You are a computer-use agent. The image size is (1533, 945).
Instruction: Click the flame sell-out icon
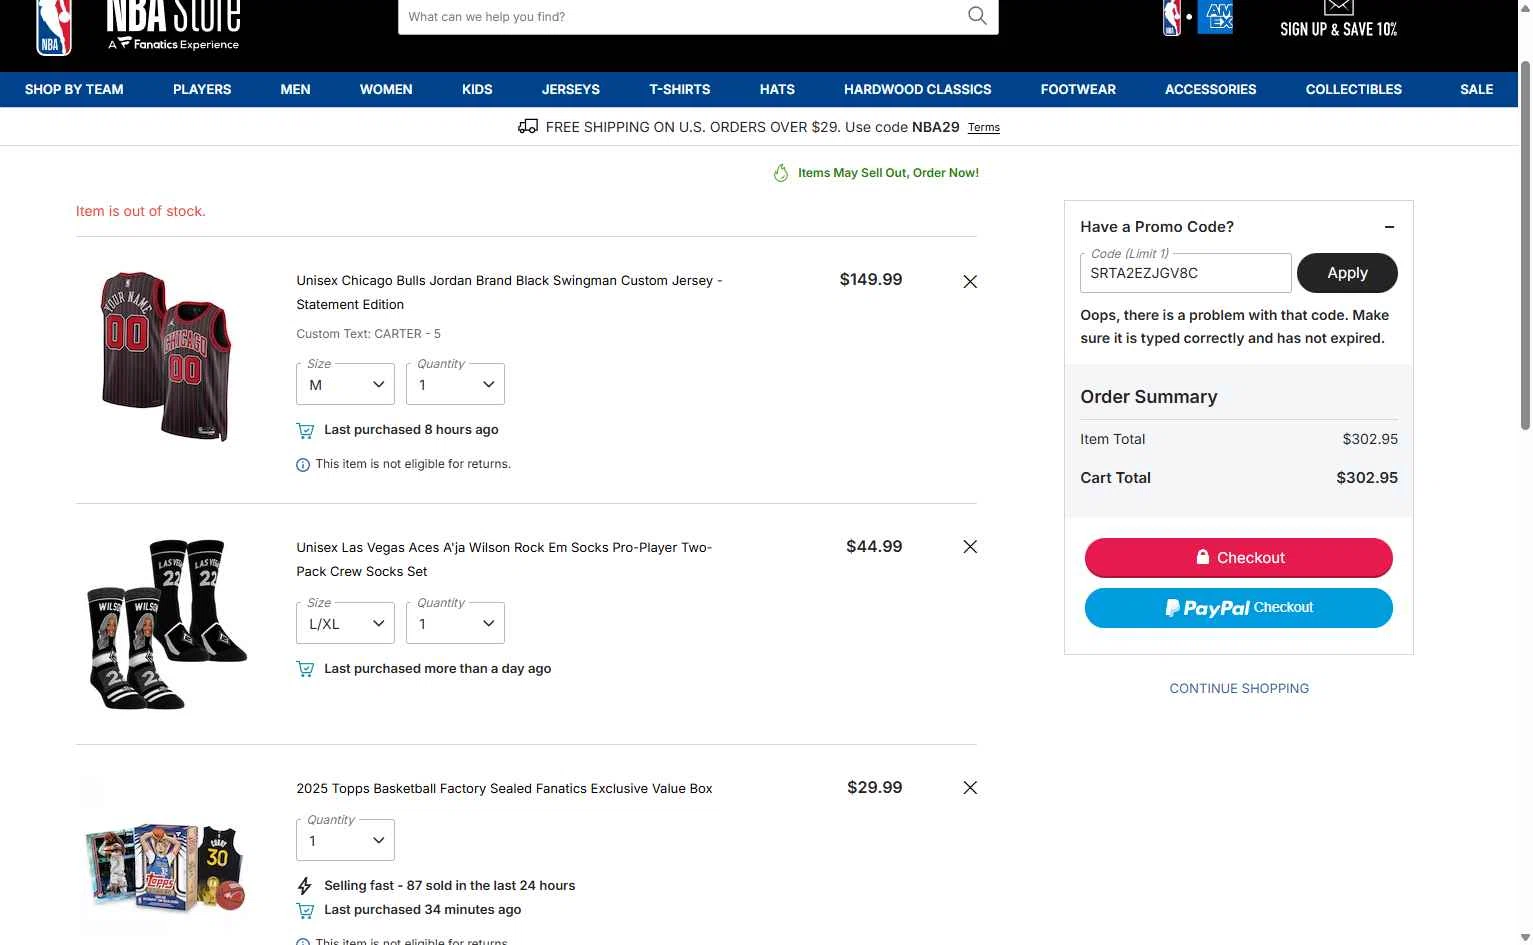(x=781, y=173)
